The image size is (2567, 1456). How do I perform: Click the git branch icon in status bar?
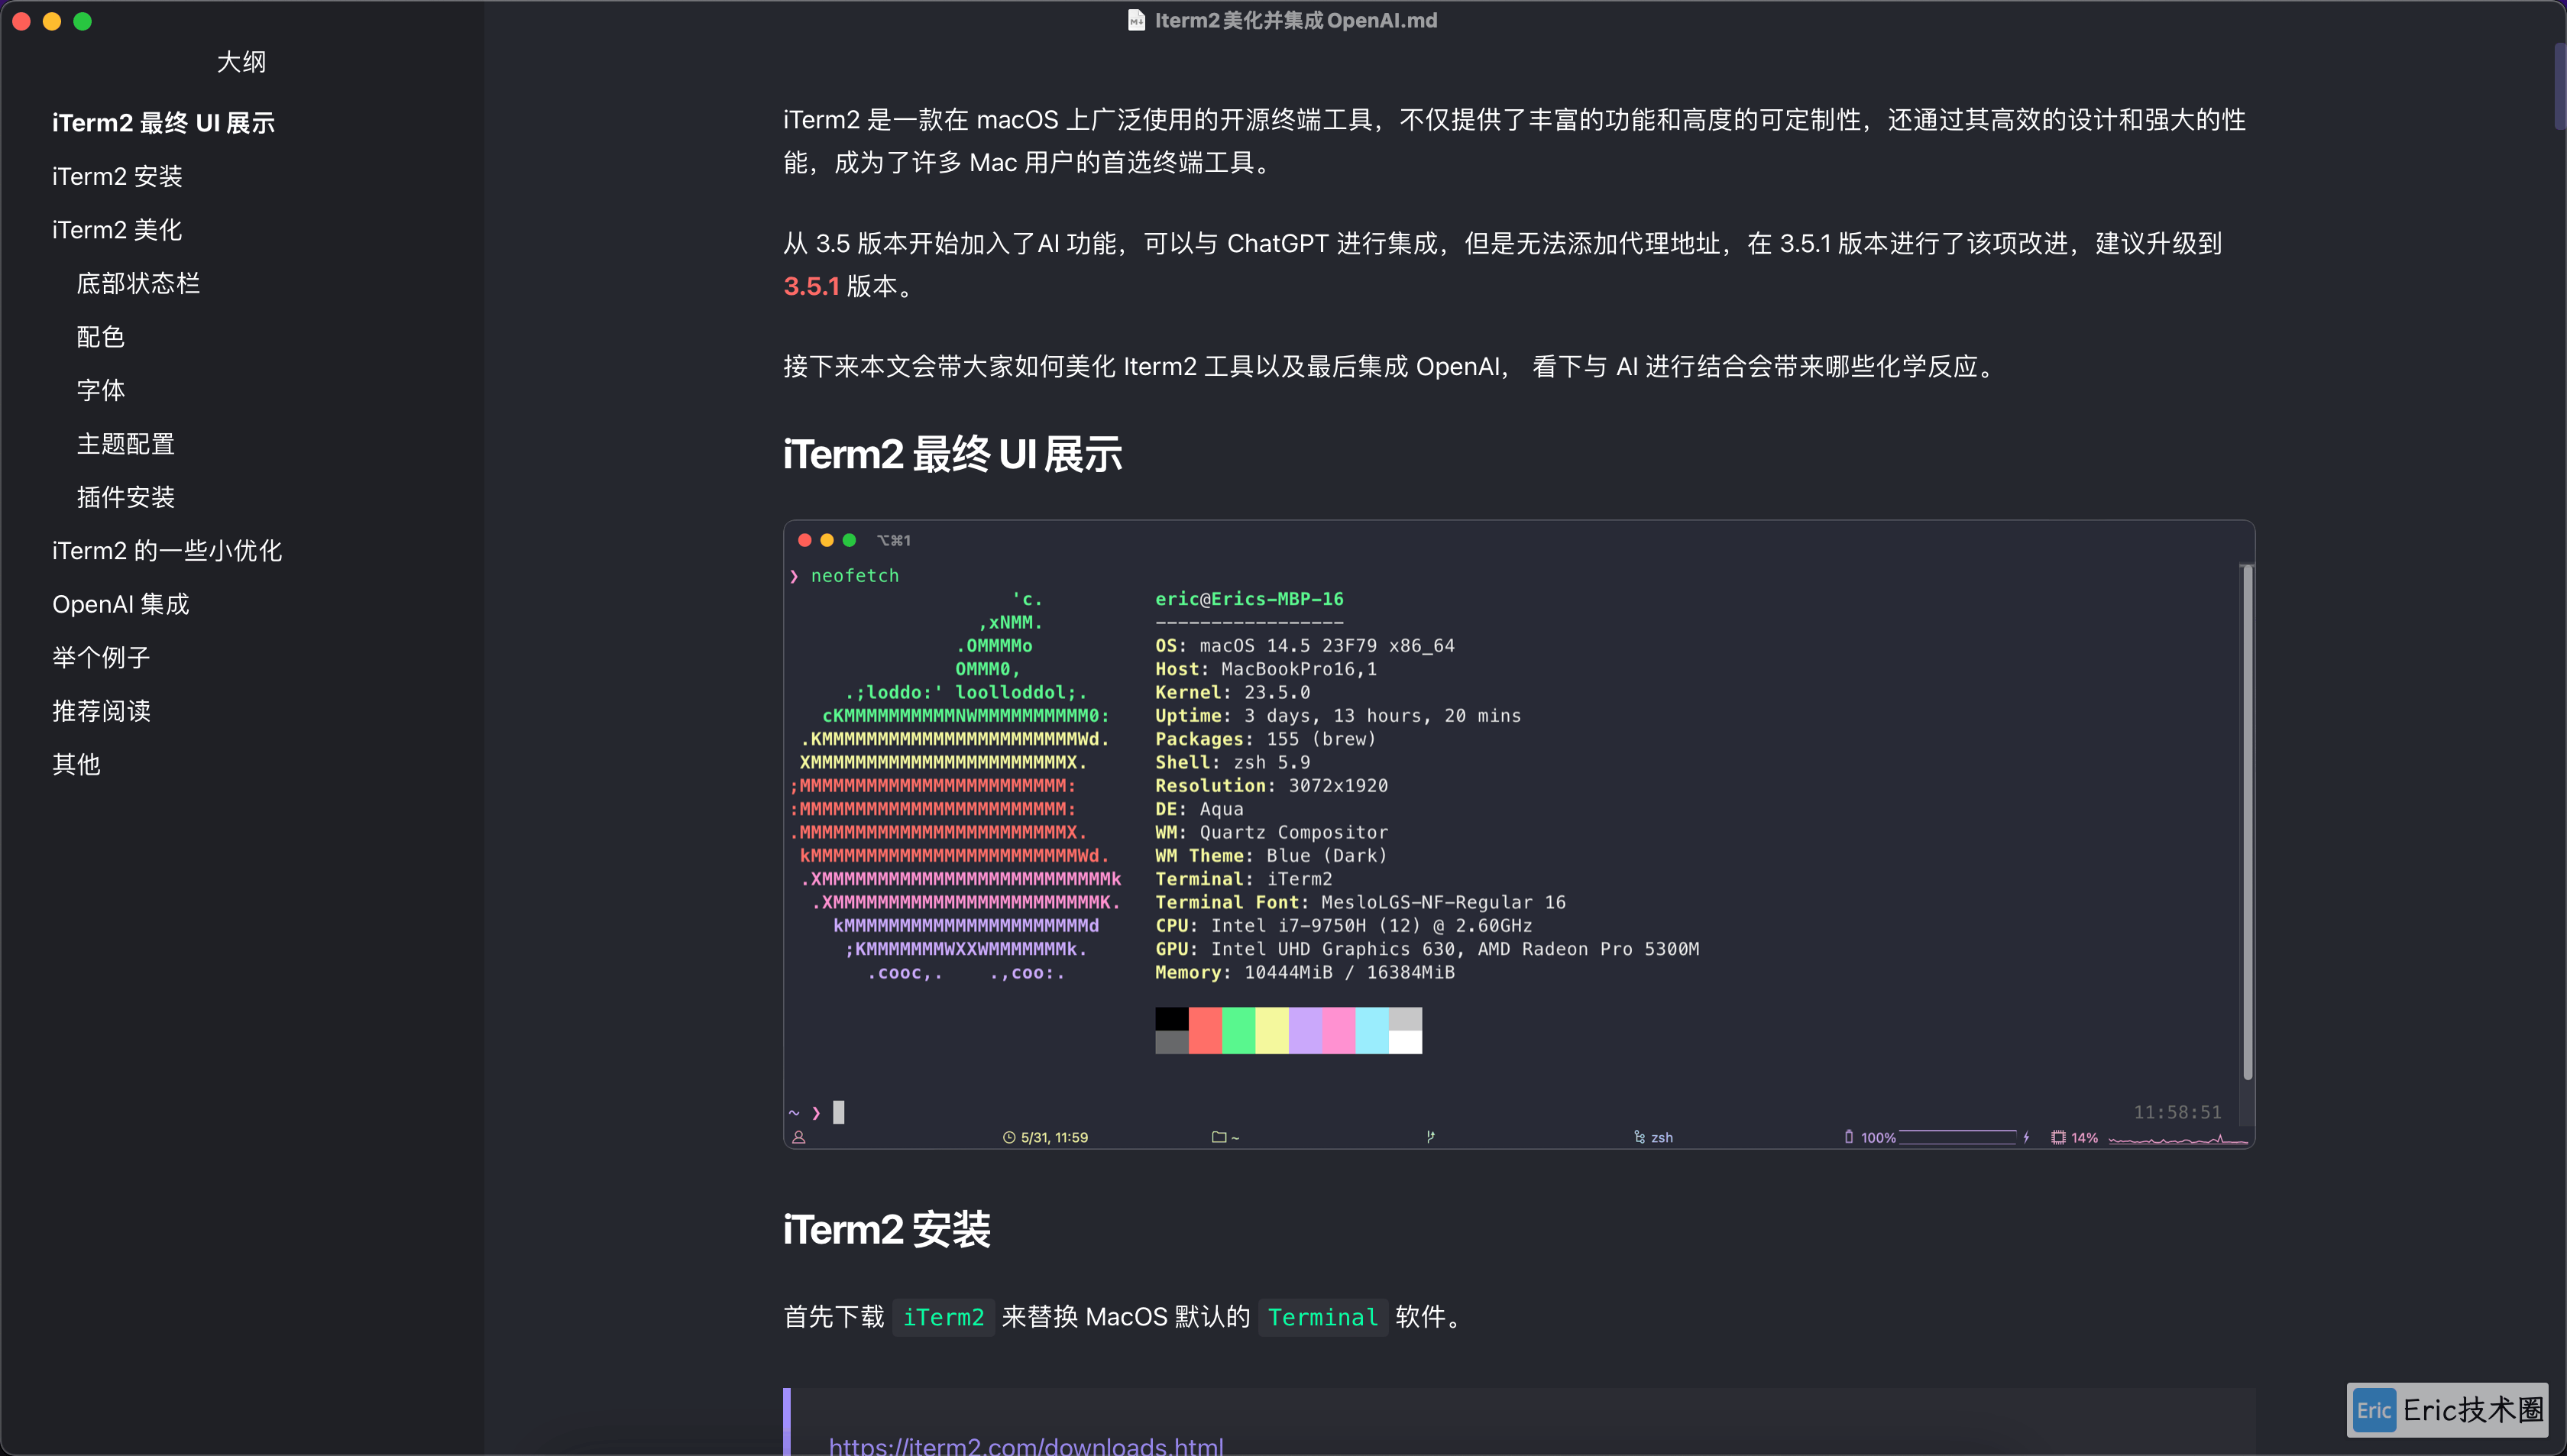1430,1136
